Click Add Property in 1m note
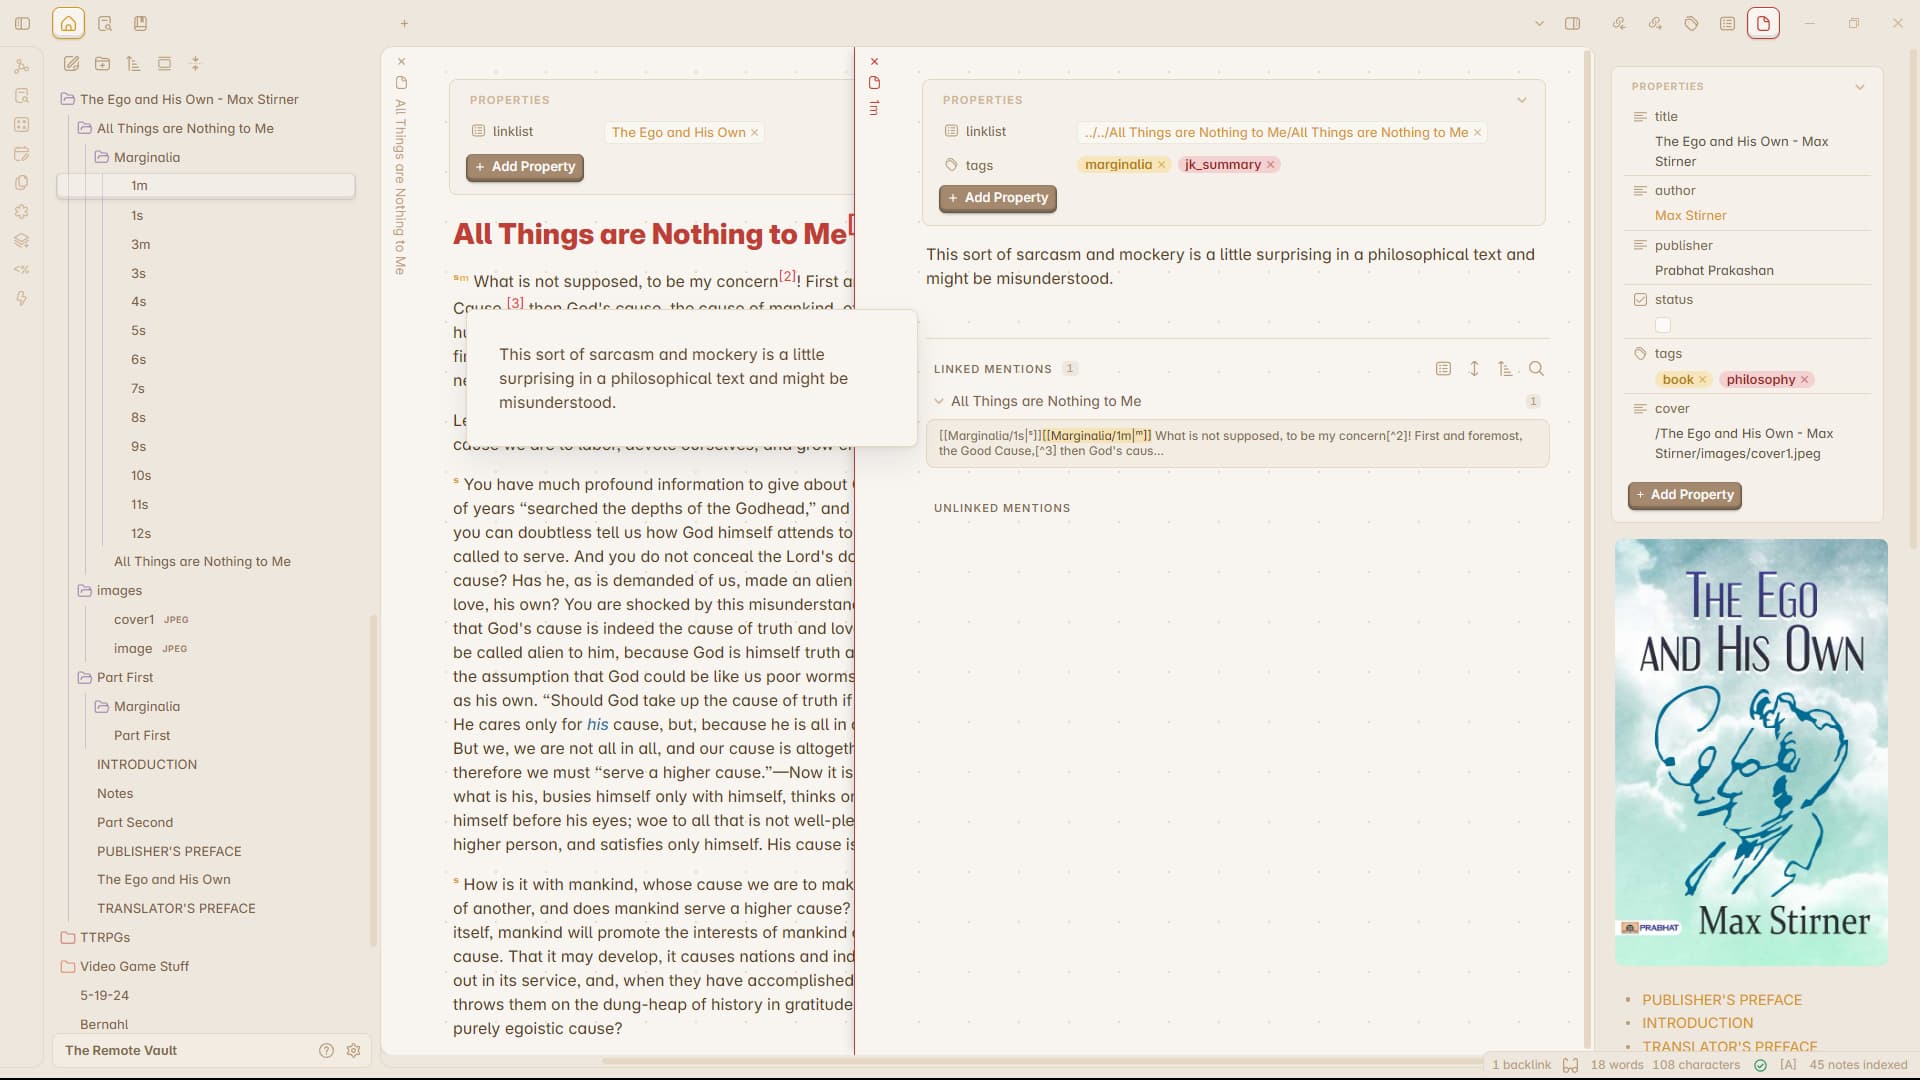Viewport: 1920px width, 1080px height. click(998, 198)
